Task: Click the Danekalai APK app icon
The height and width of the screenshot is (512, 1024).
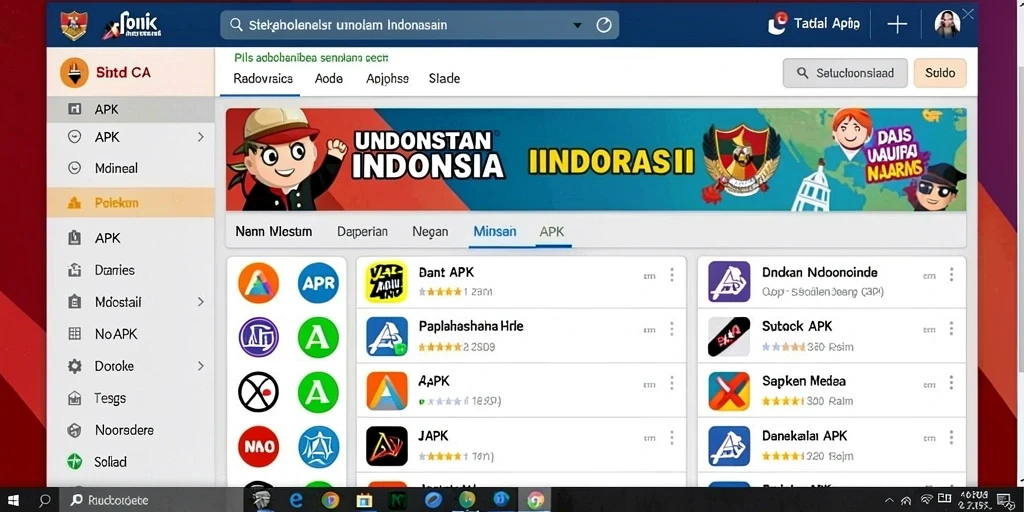Action: tap(729, 445)
